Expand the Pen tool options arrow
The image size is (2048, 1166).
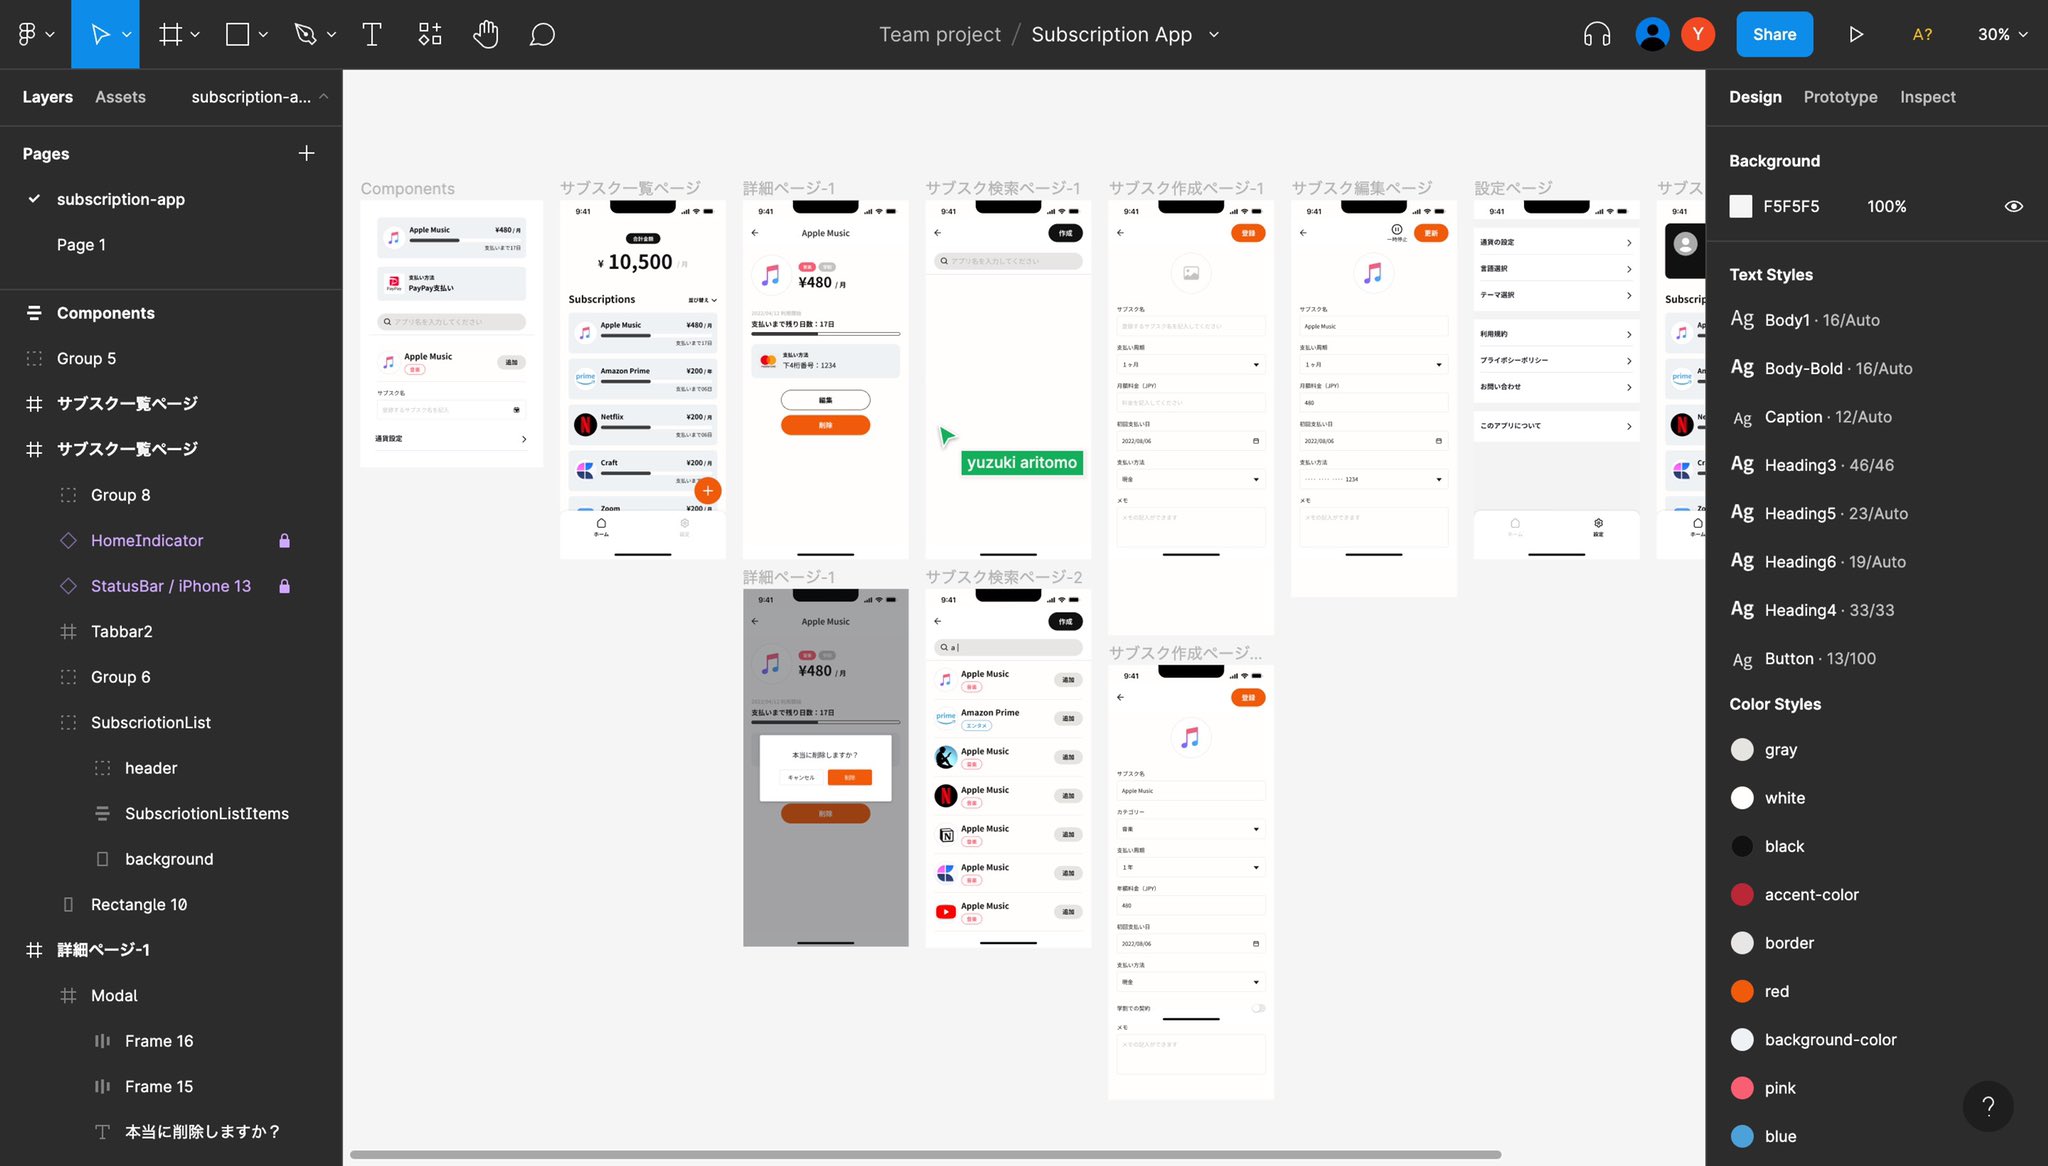click(x=331, y=35)
